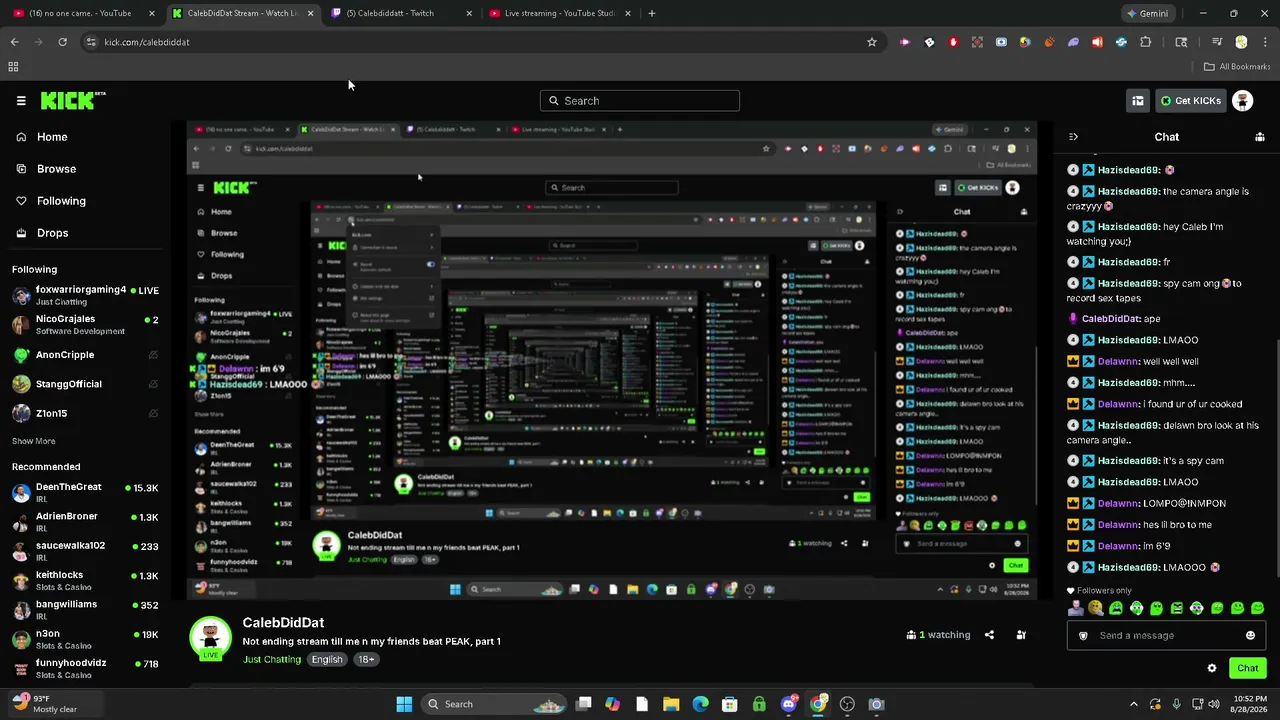Click the live stream video player
Viewport: 1280px width, 720px height.
point(612,361)
